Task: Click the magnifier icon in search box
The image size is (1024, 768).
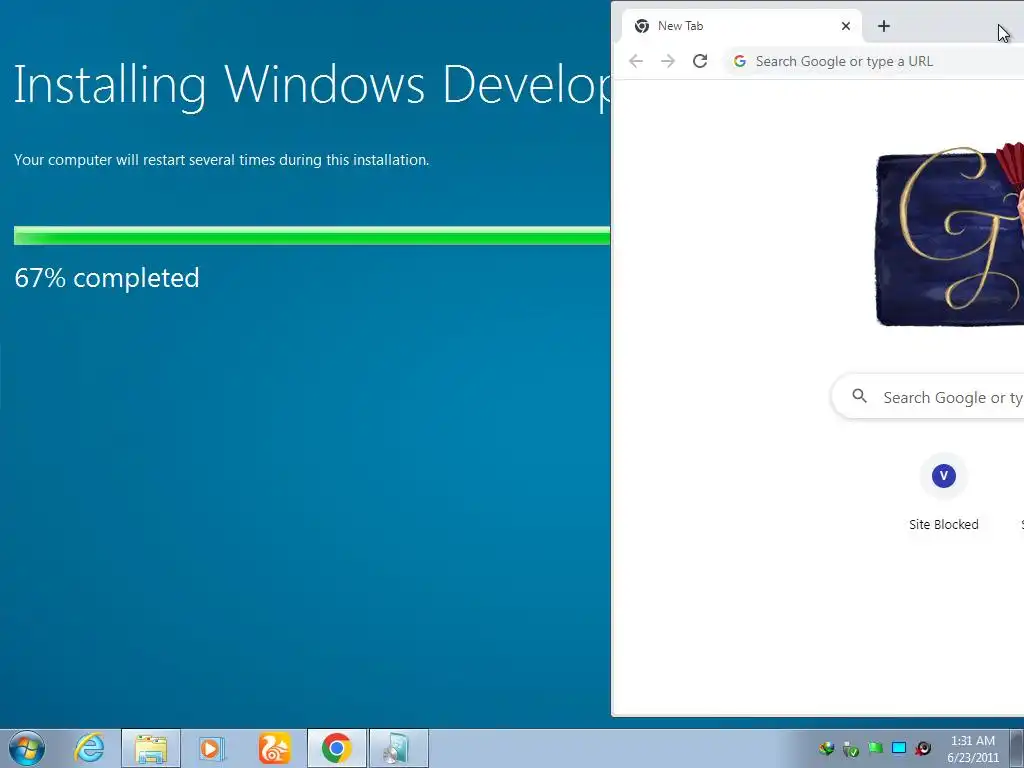Action: click(859, 396)
